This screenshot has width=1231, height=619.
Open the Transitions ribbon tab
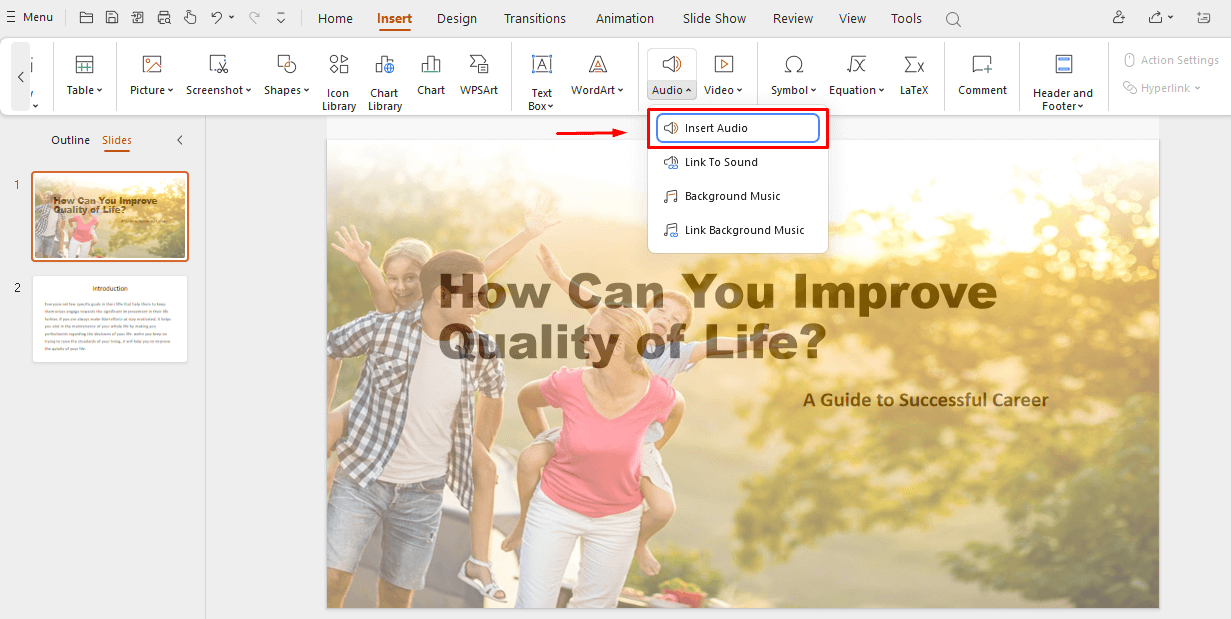click(x=534, y=18)
